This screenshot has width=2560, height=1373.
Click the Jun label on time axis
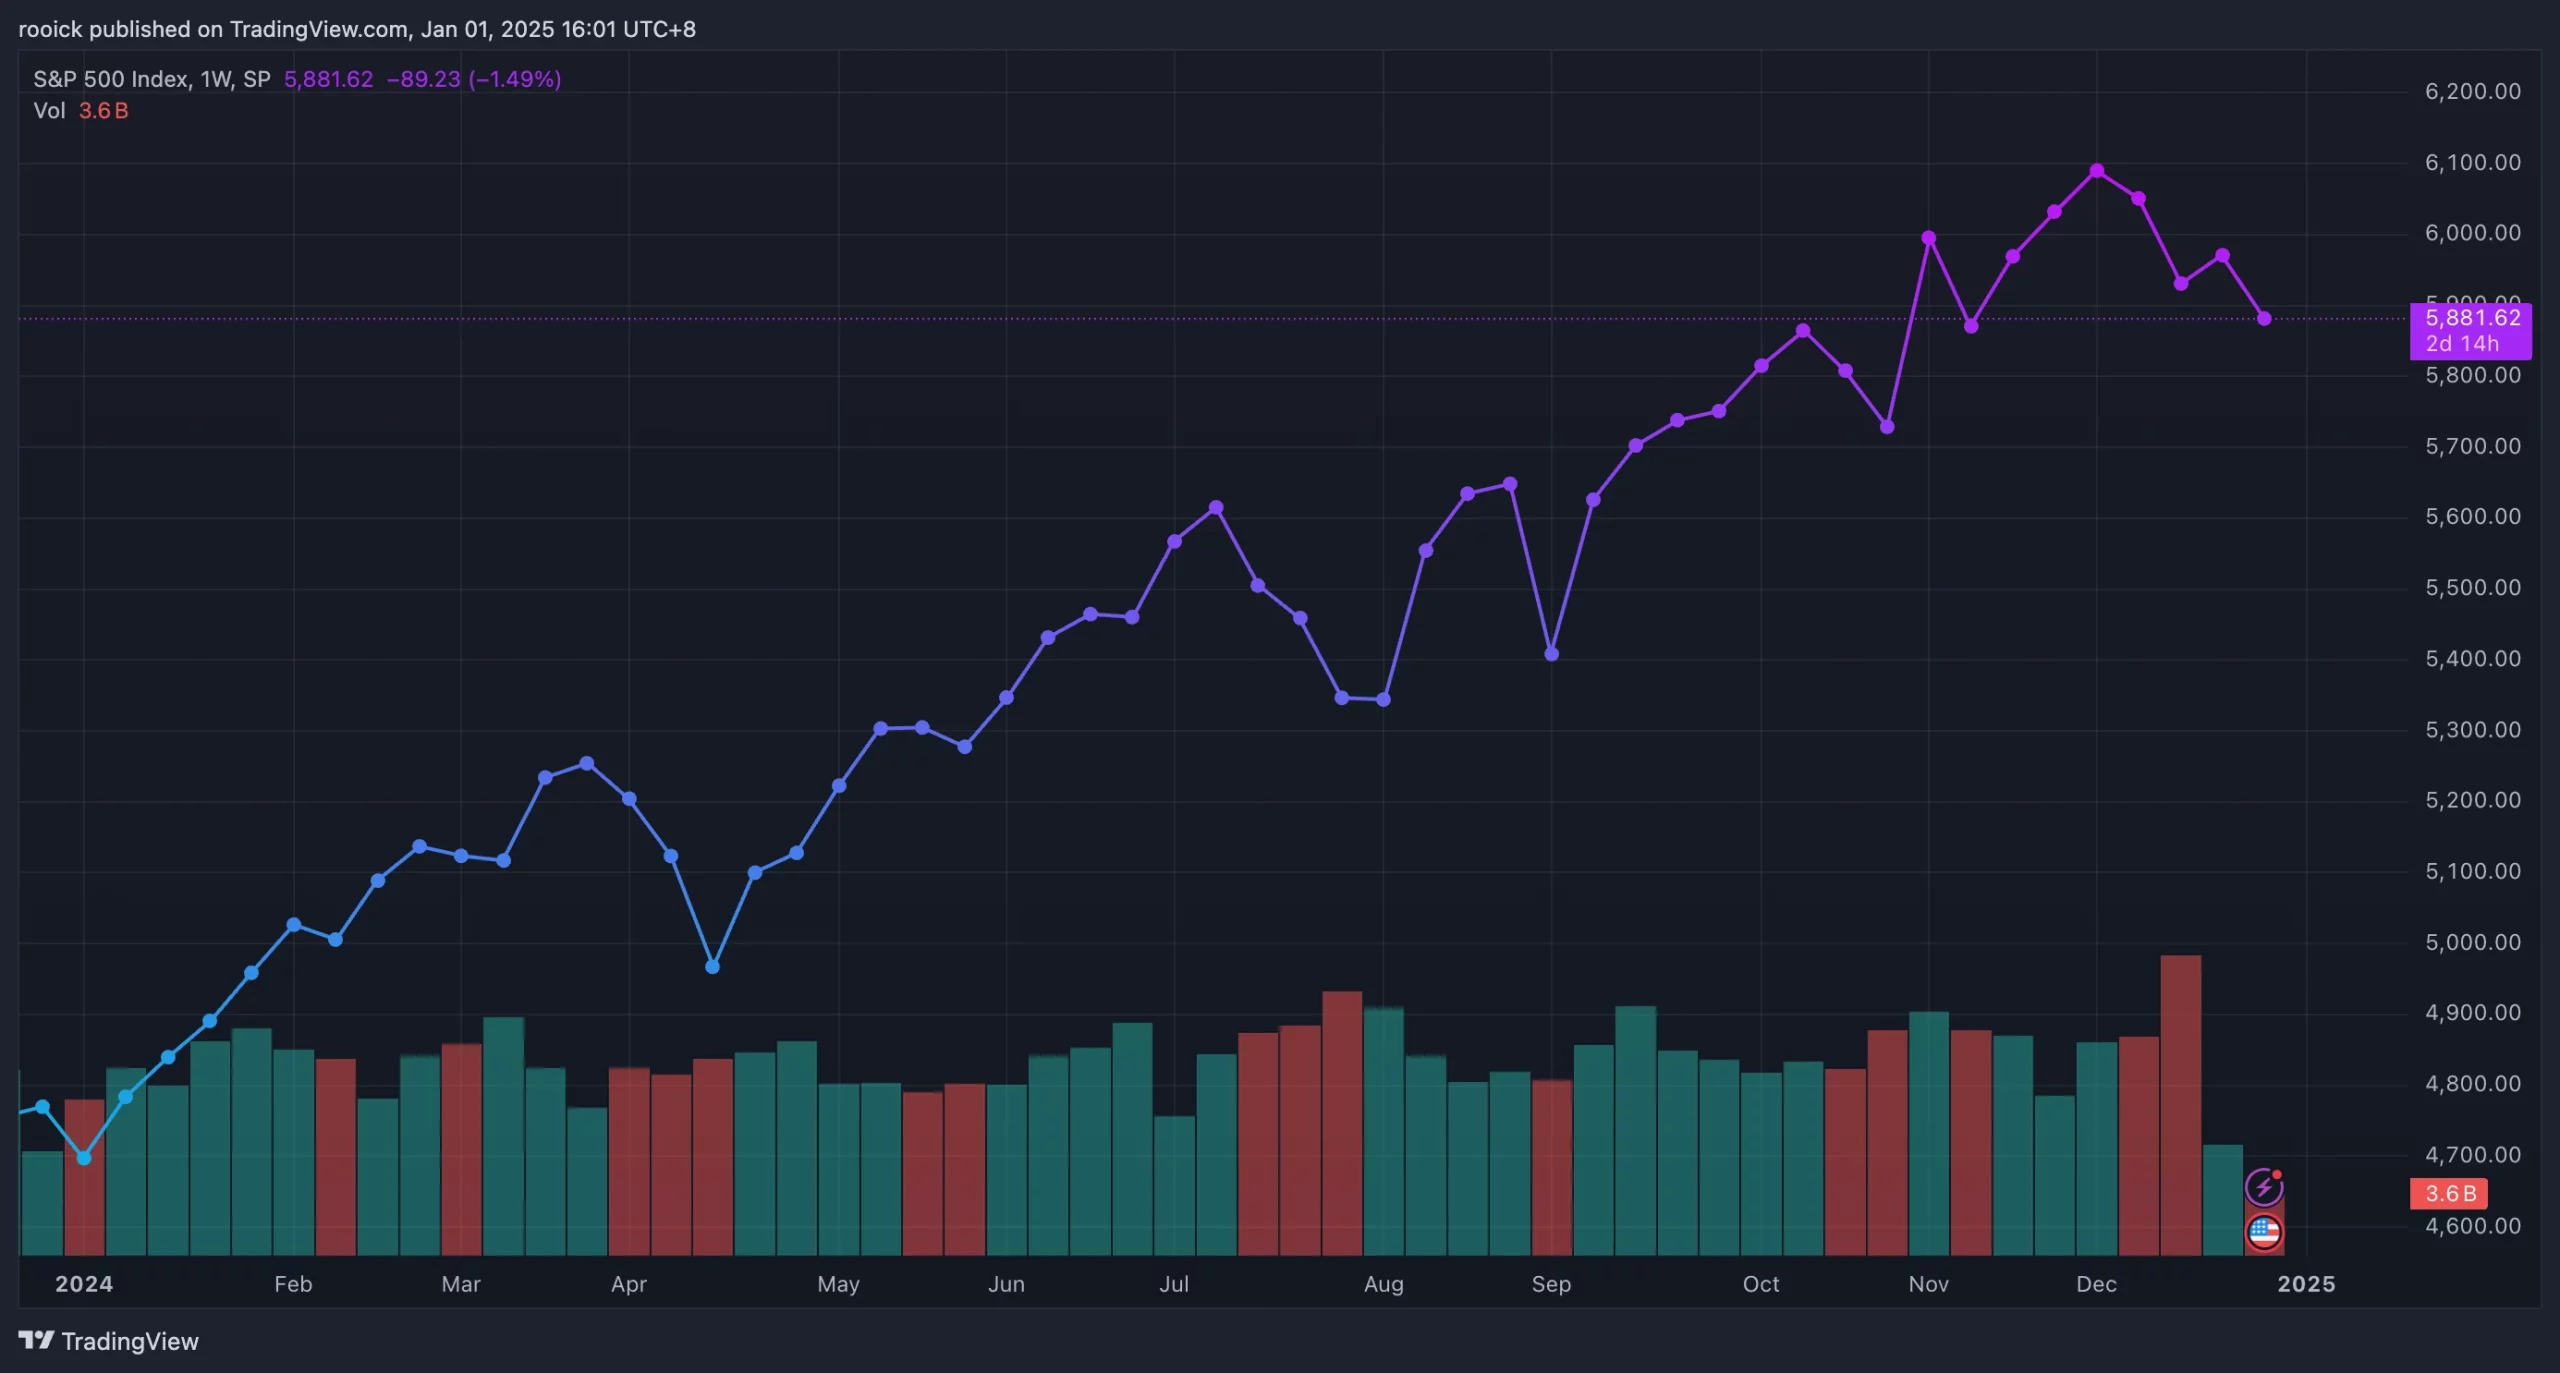pyautogui.click(x=1006, y=1284)
